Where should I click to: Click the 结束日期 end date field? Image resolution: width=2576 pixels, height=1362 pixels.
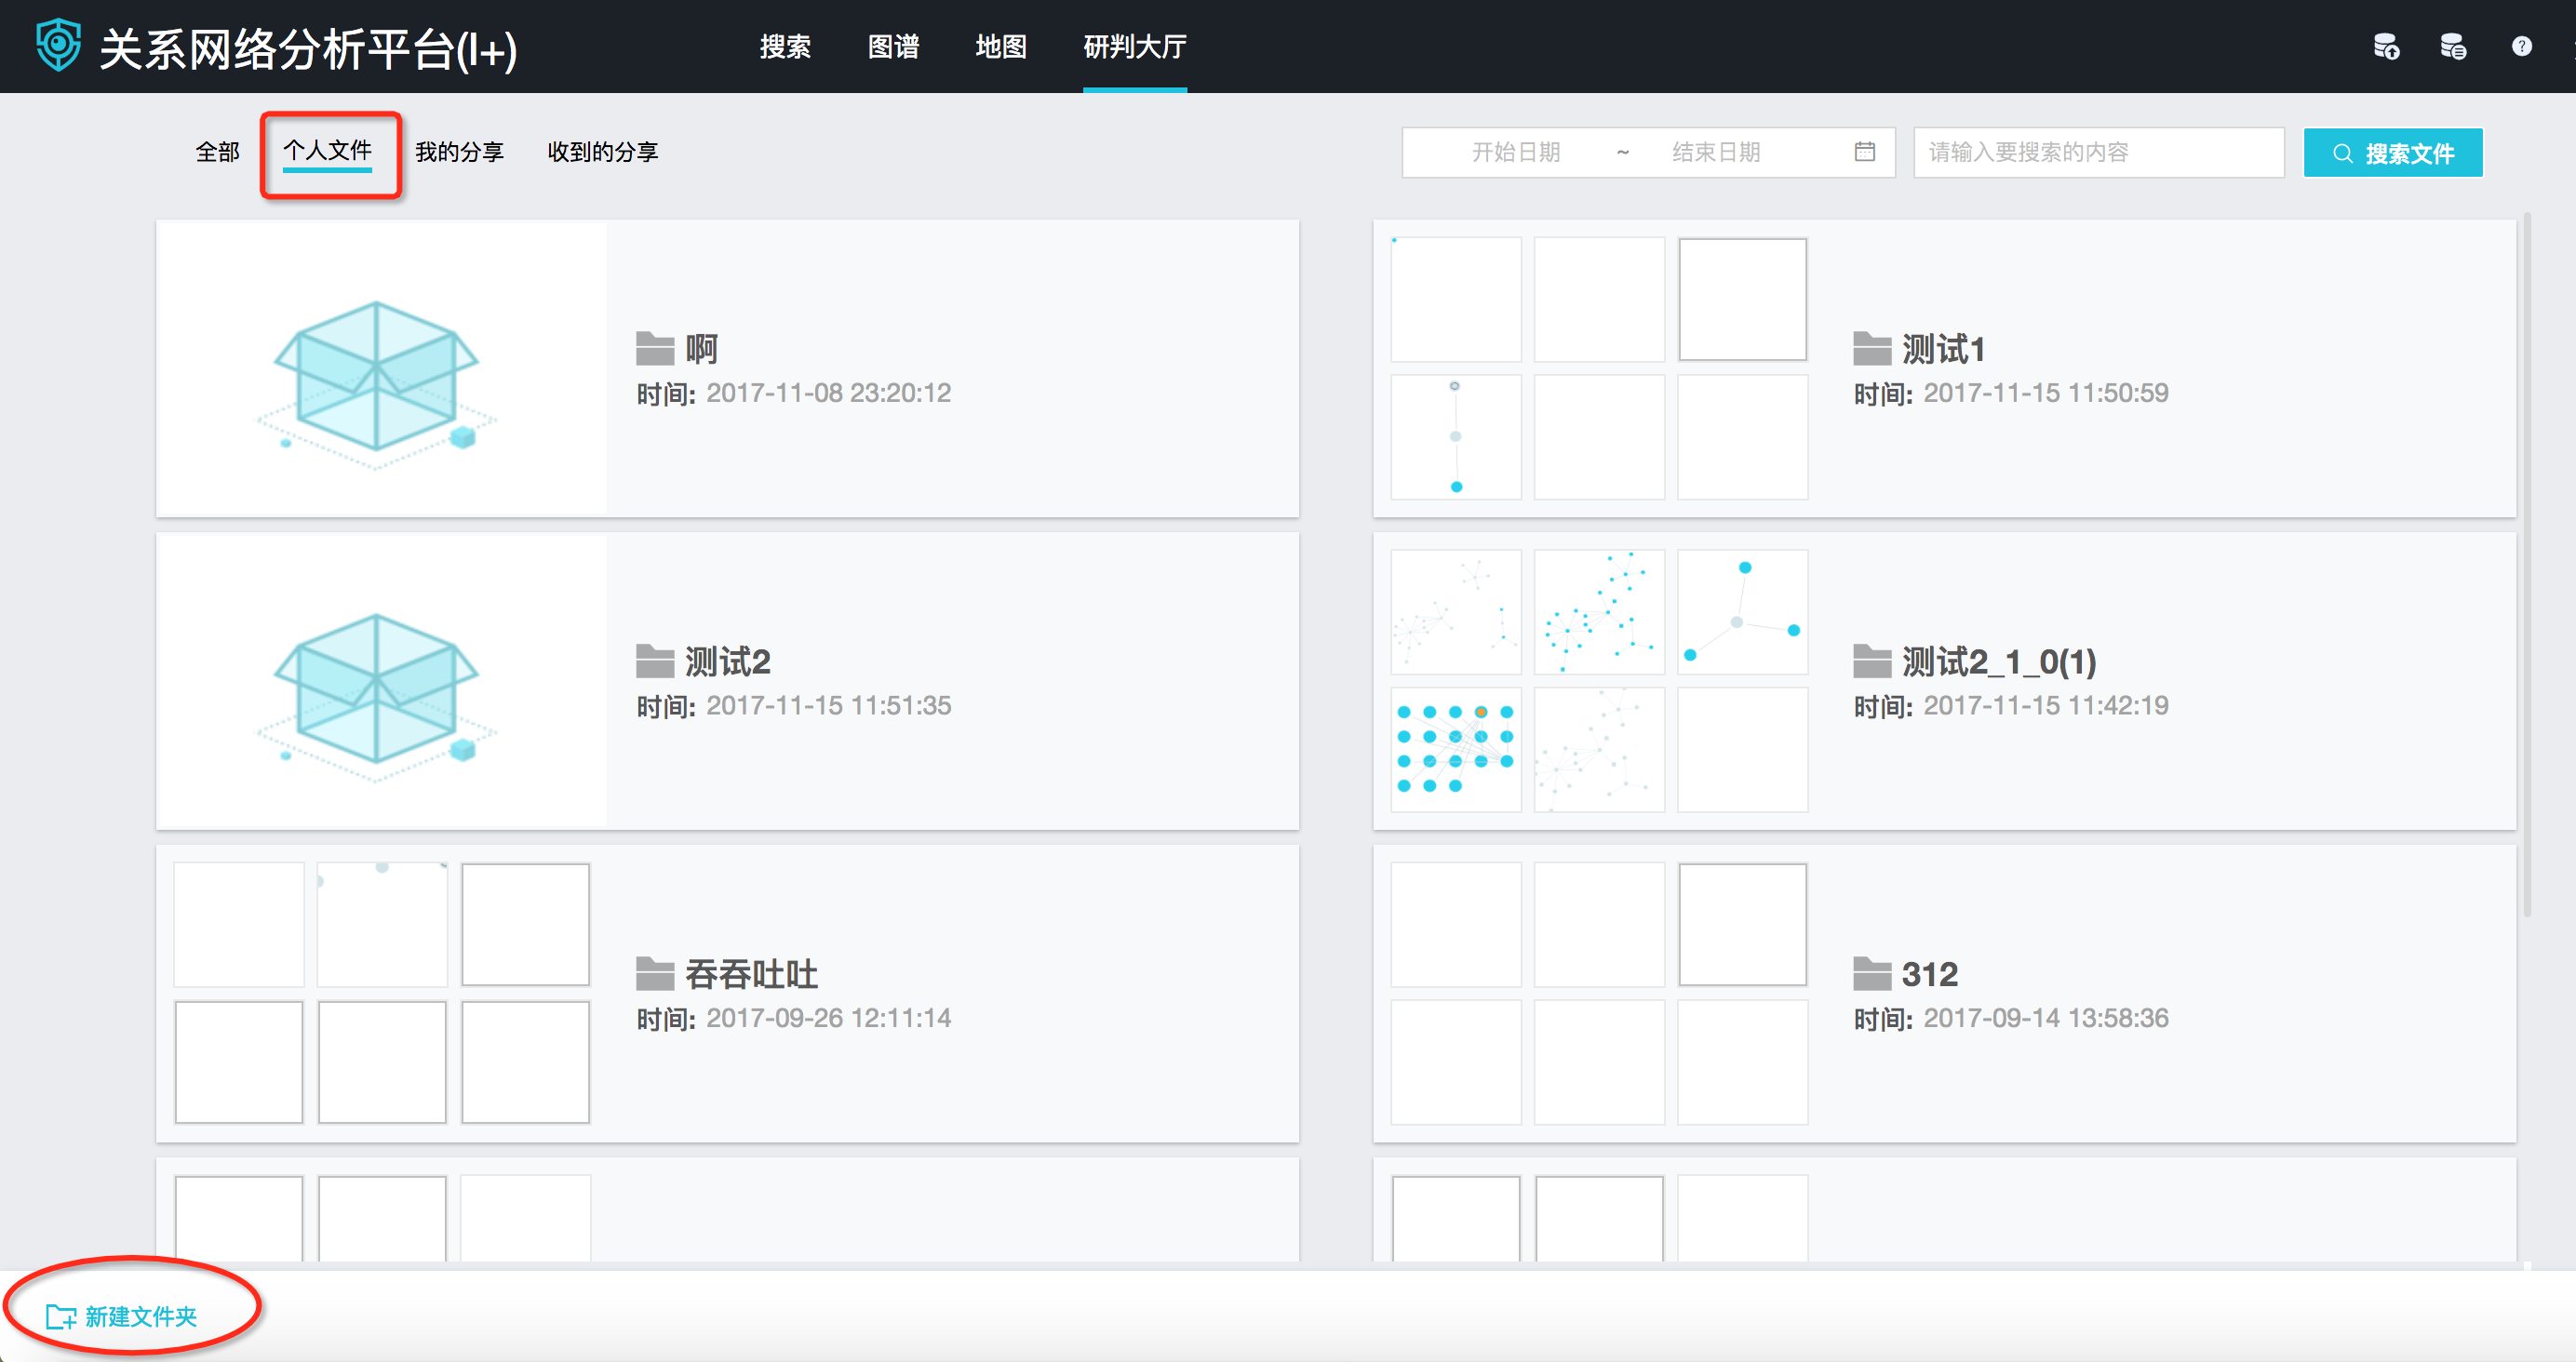click(x=1716, y=152)
